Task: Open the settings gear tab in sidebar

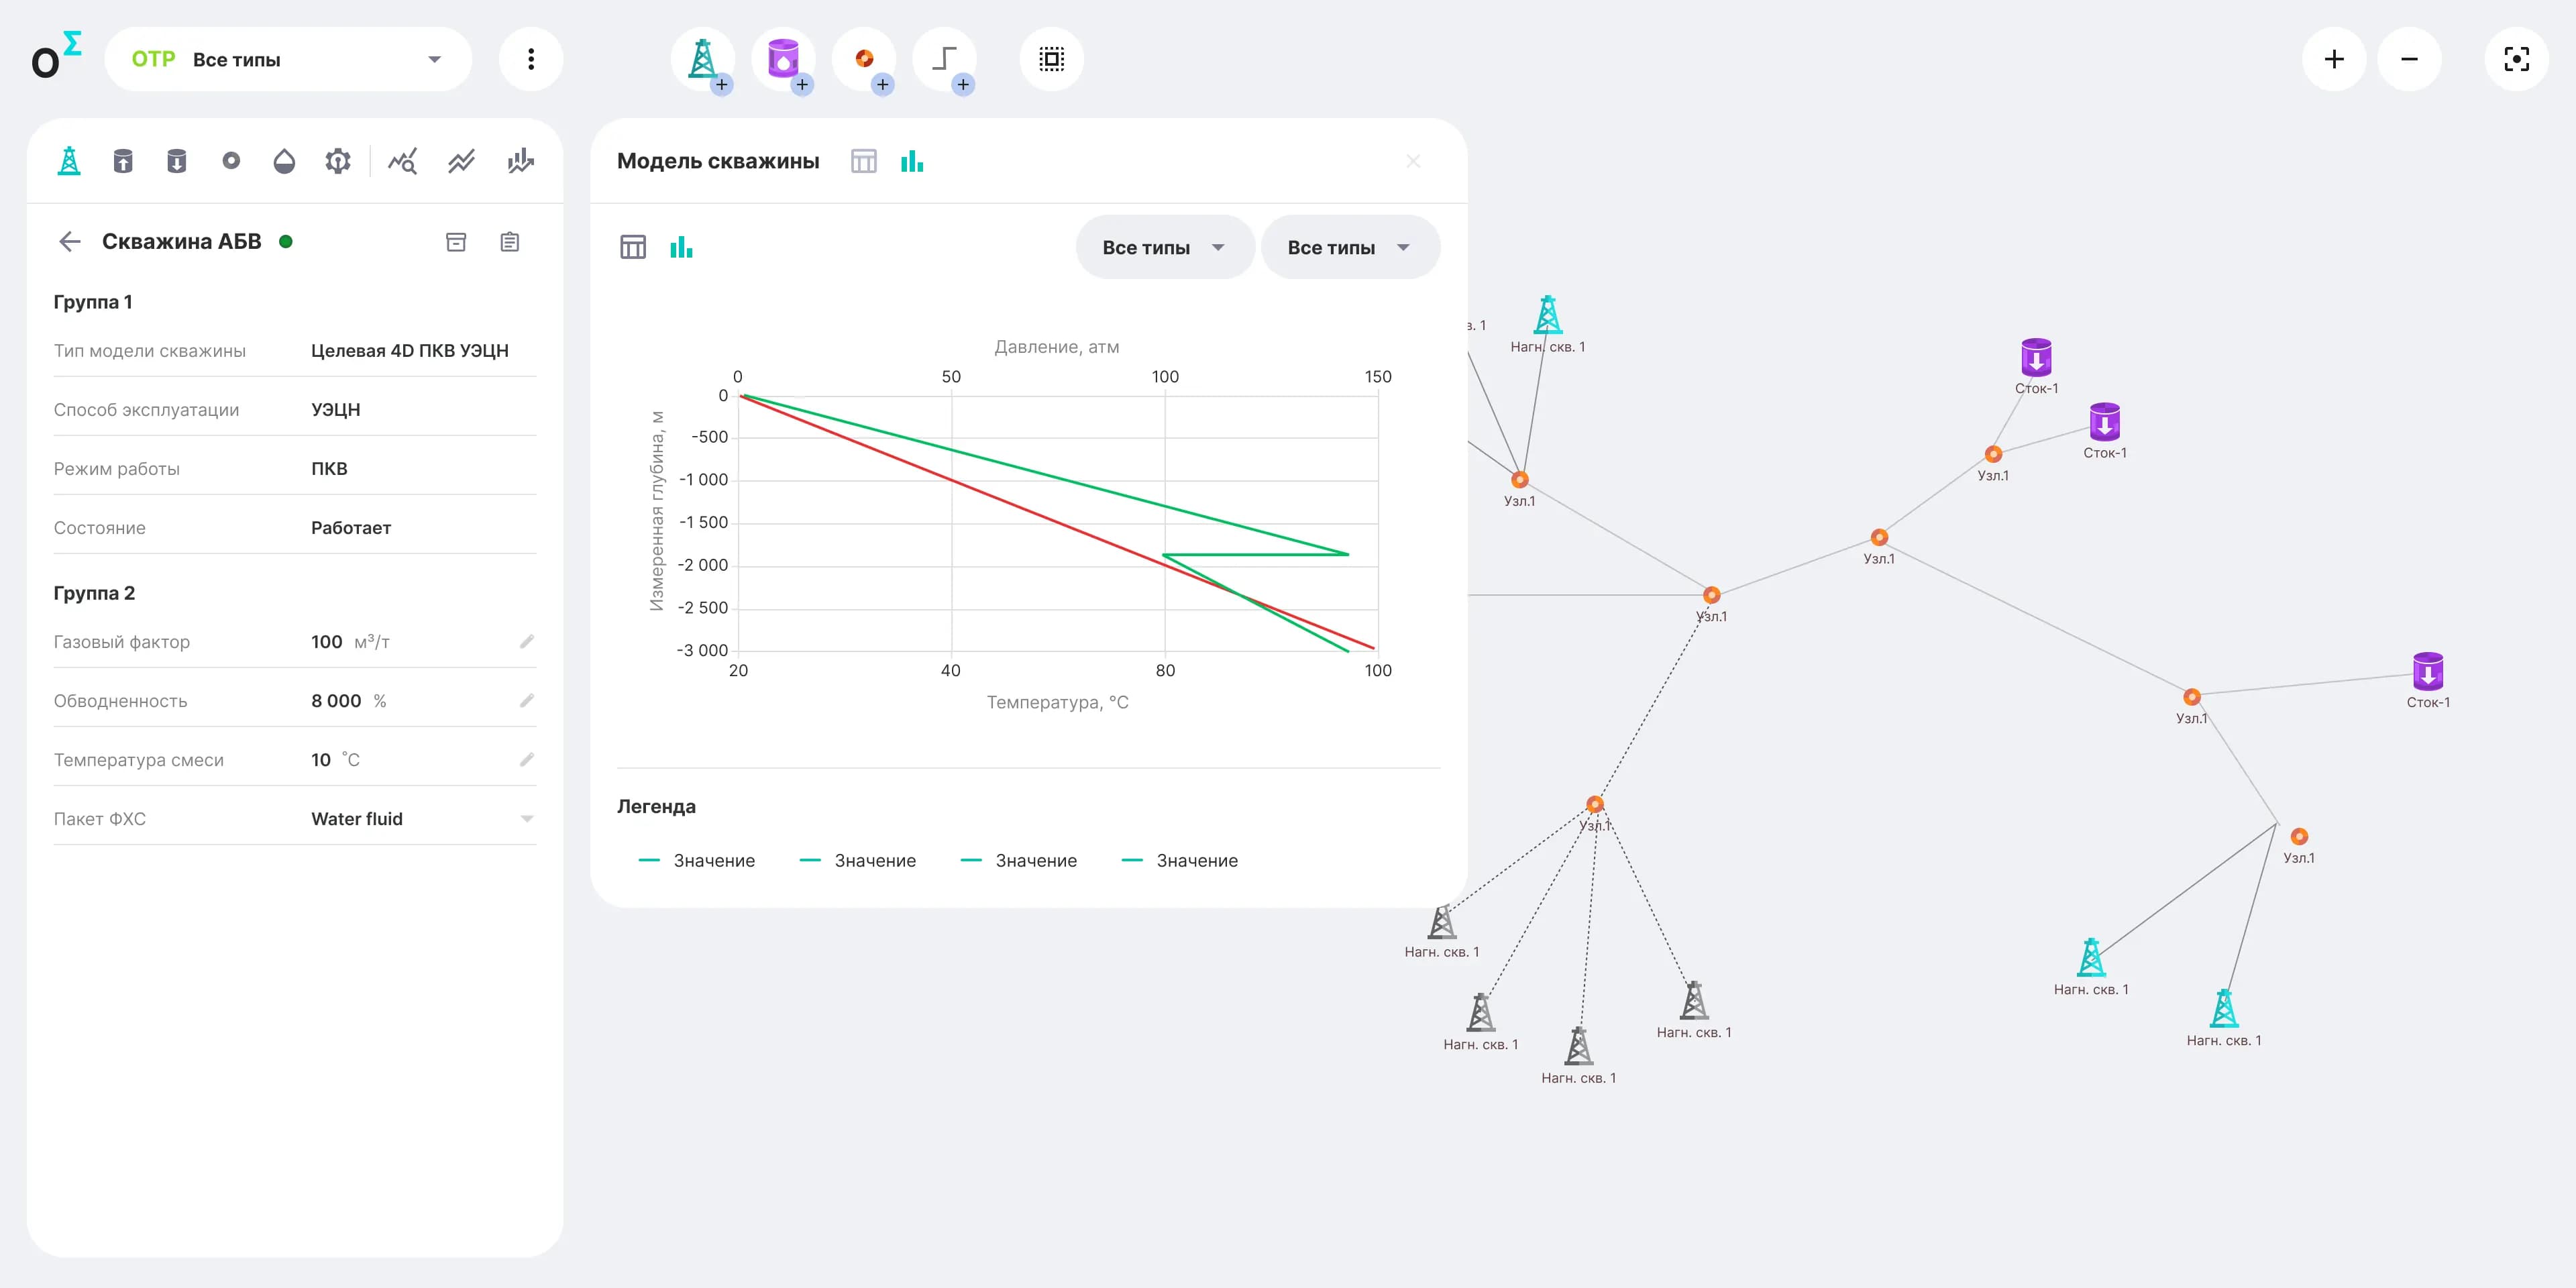Action: tap(338, 161)
